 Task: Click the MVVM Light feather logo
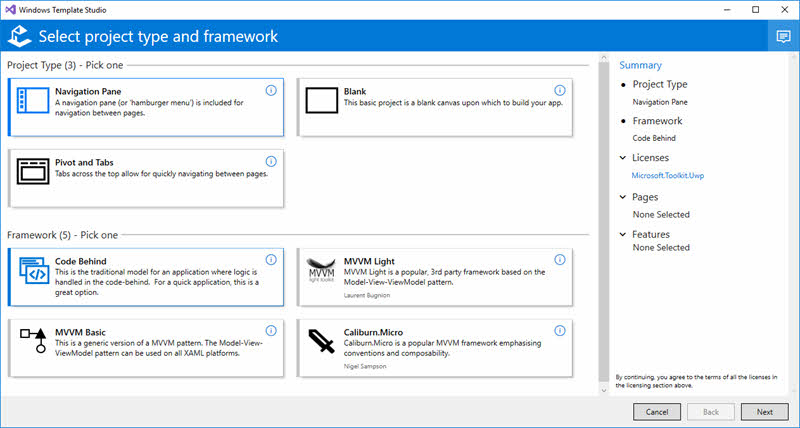[321, 270]
